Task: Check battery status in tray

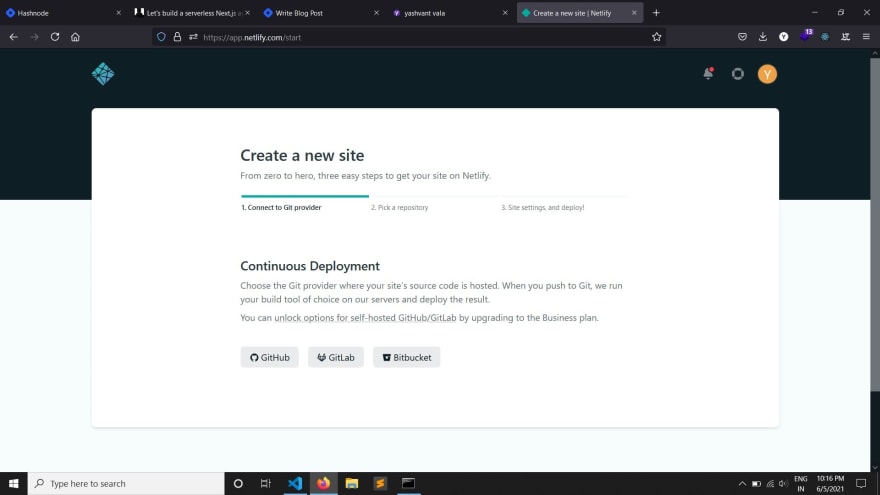Action: (756, 483)
